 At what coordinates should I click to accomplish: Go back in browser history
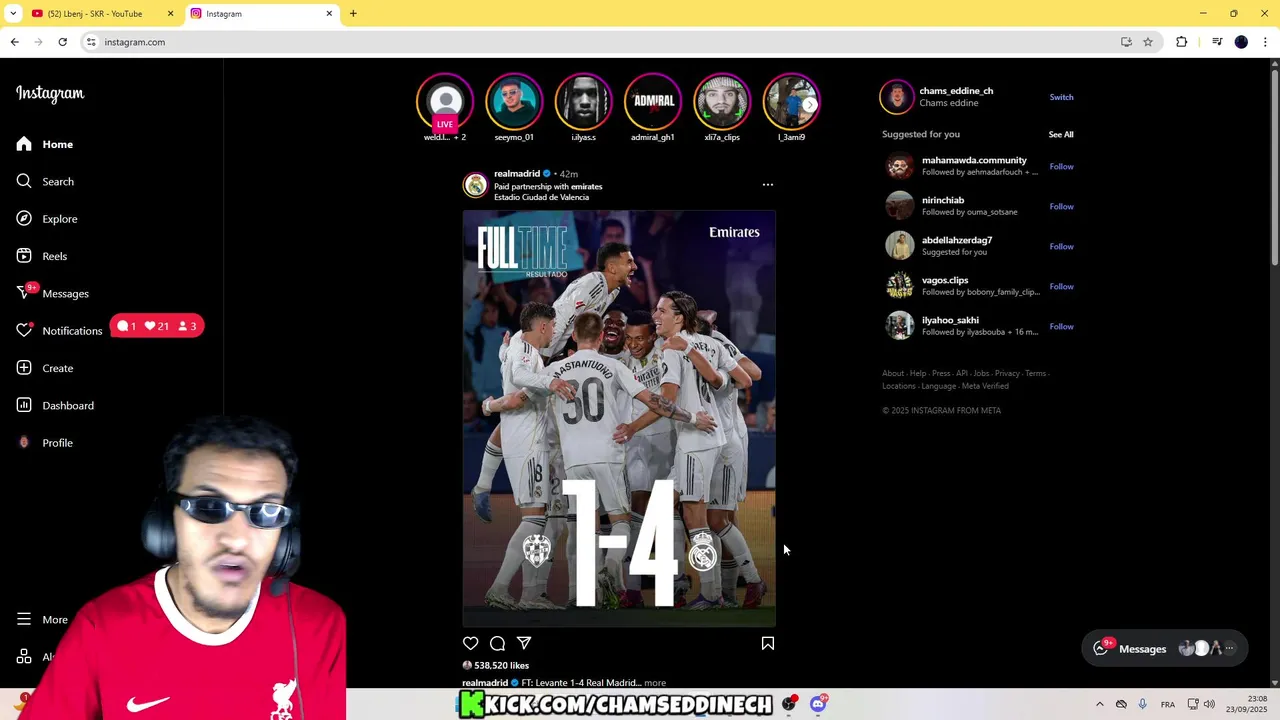click(x=14, y=42)
